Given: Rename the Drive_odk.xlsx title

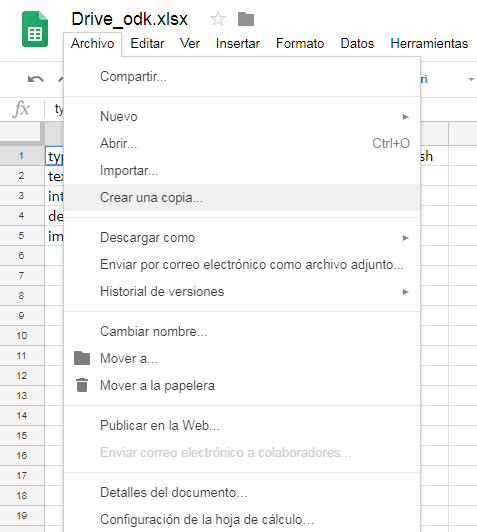Looking at the screenshot, I should point(129,19).
